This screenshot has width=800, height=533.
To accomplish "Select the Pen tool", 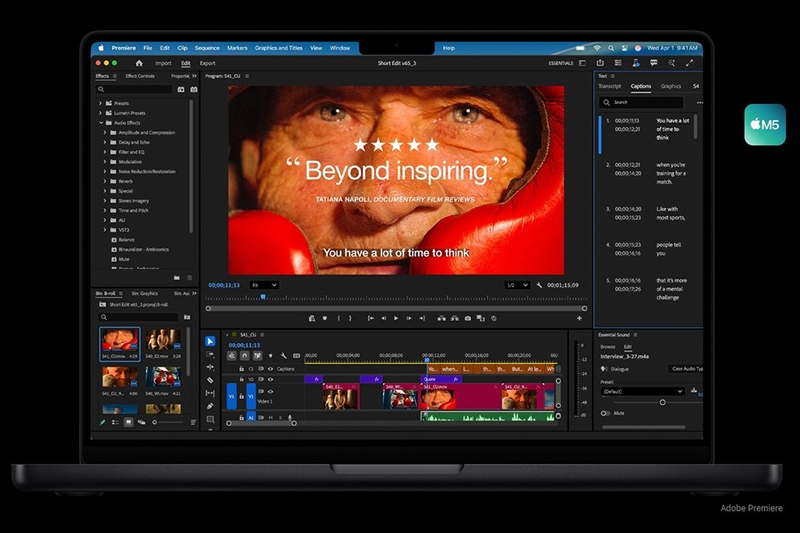I will point(210,406).
